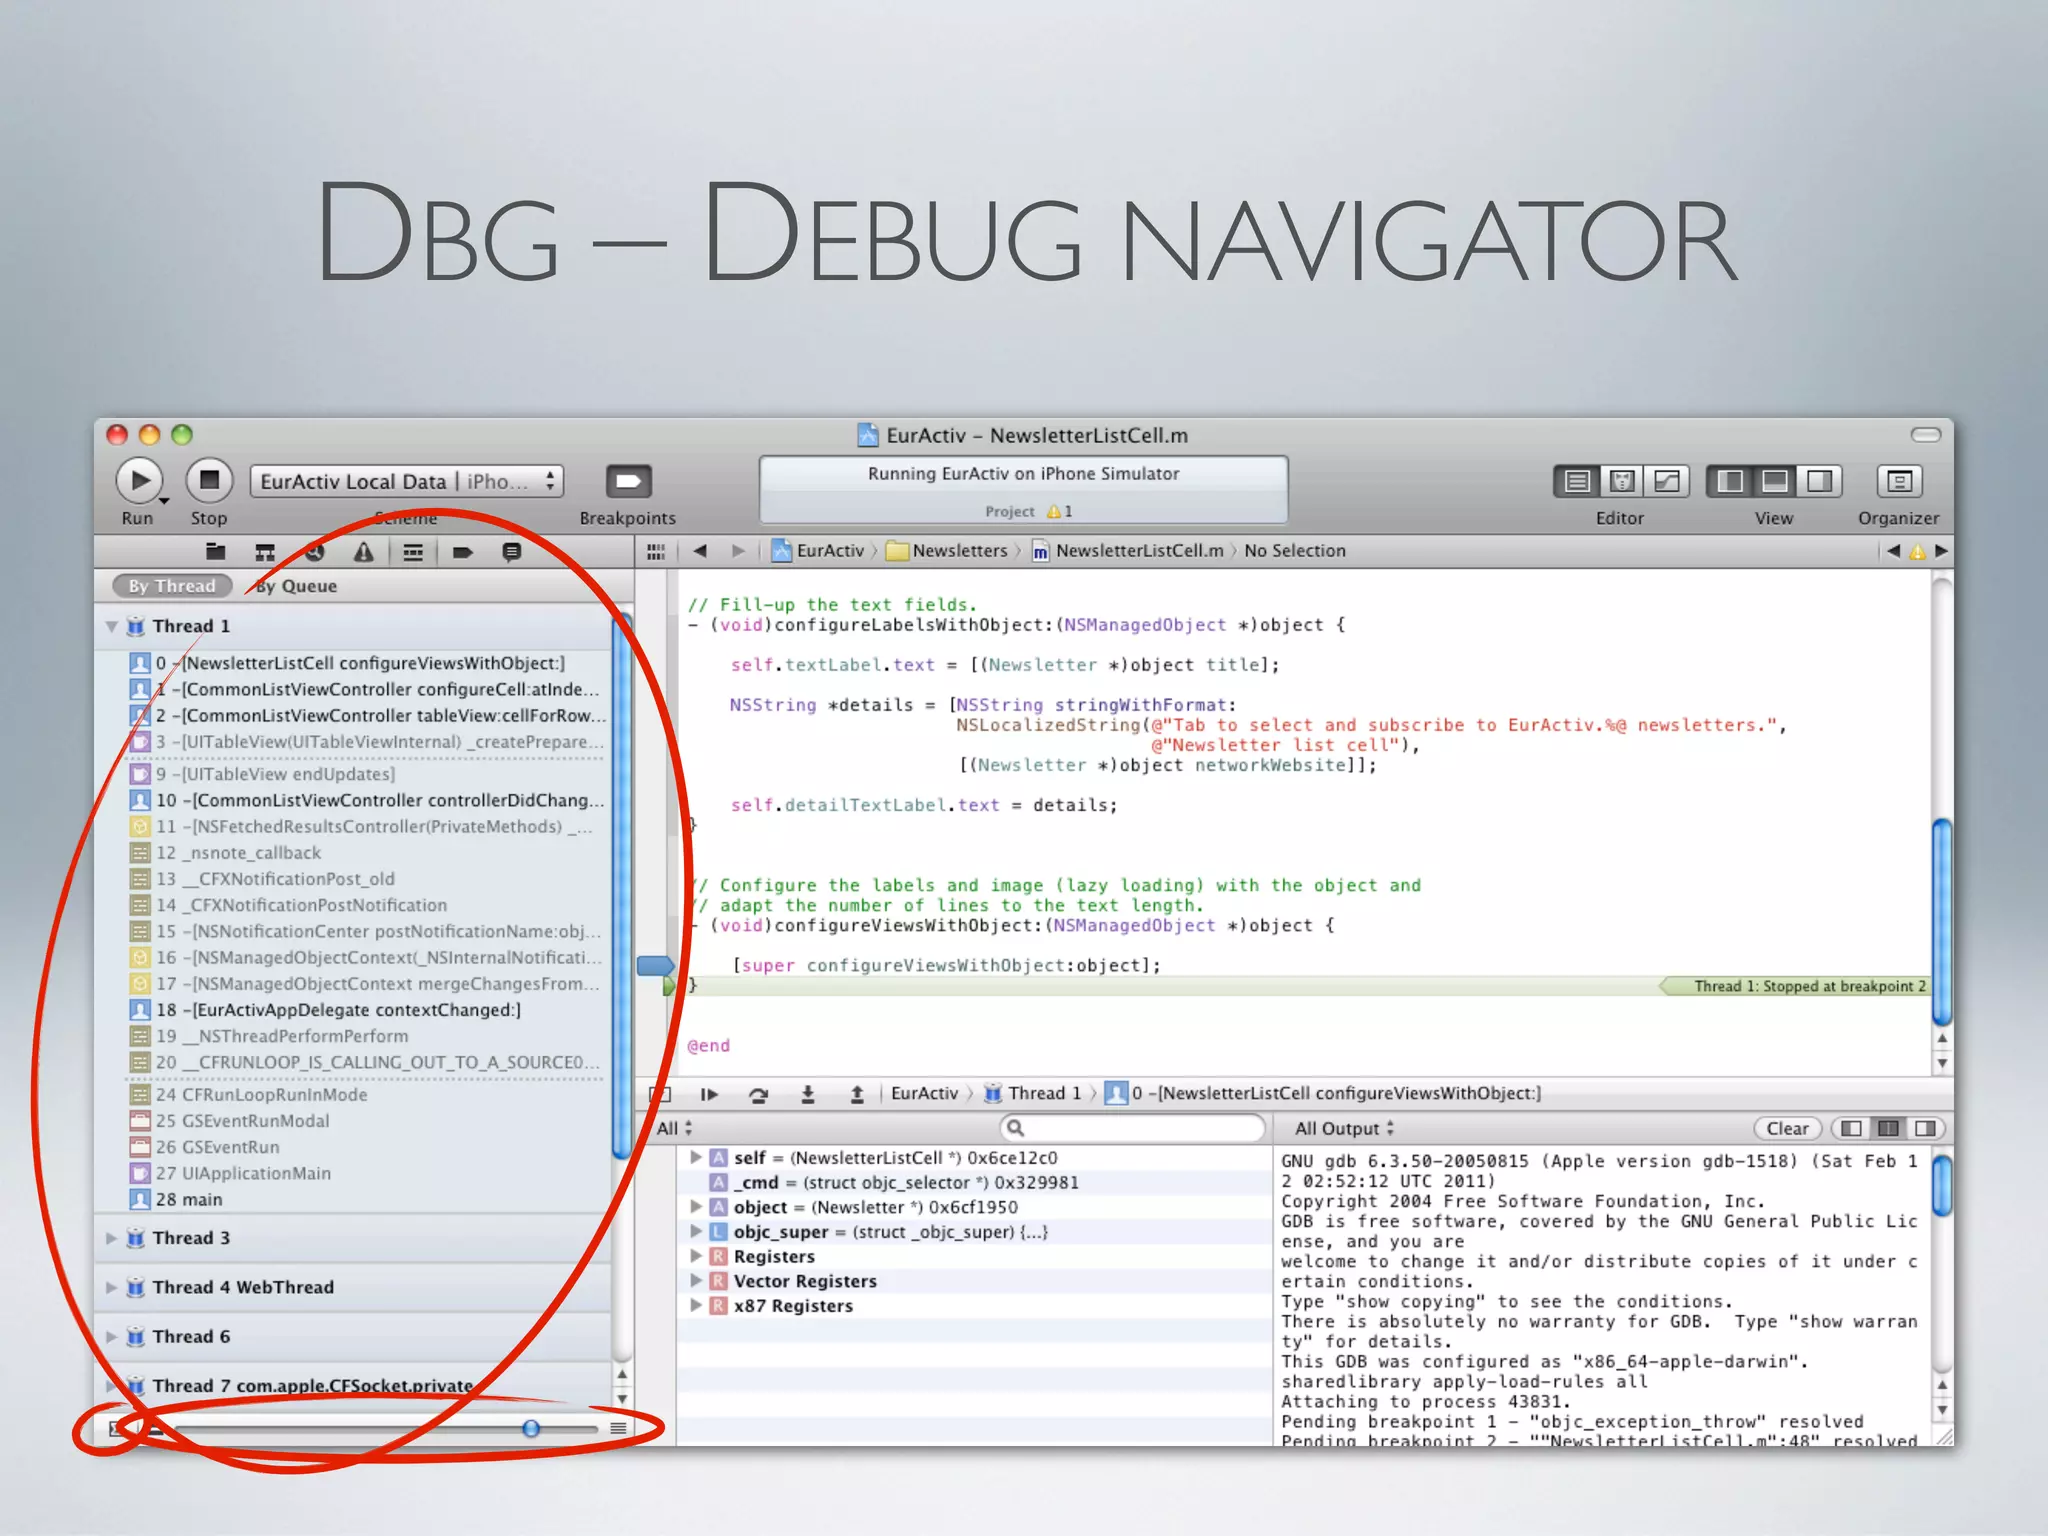Viewport: 2048px width, 1536px height.
Task: Click No Selection in jump bar
Action: (x=1295, y=551)
